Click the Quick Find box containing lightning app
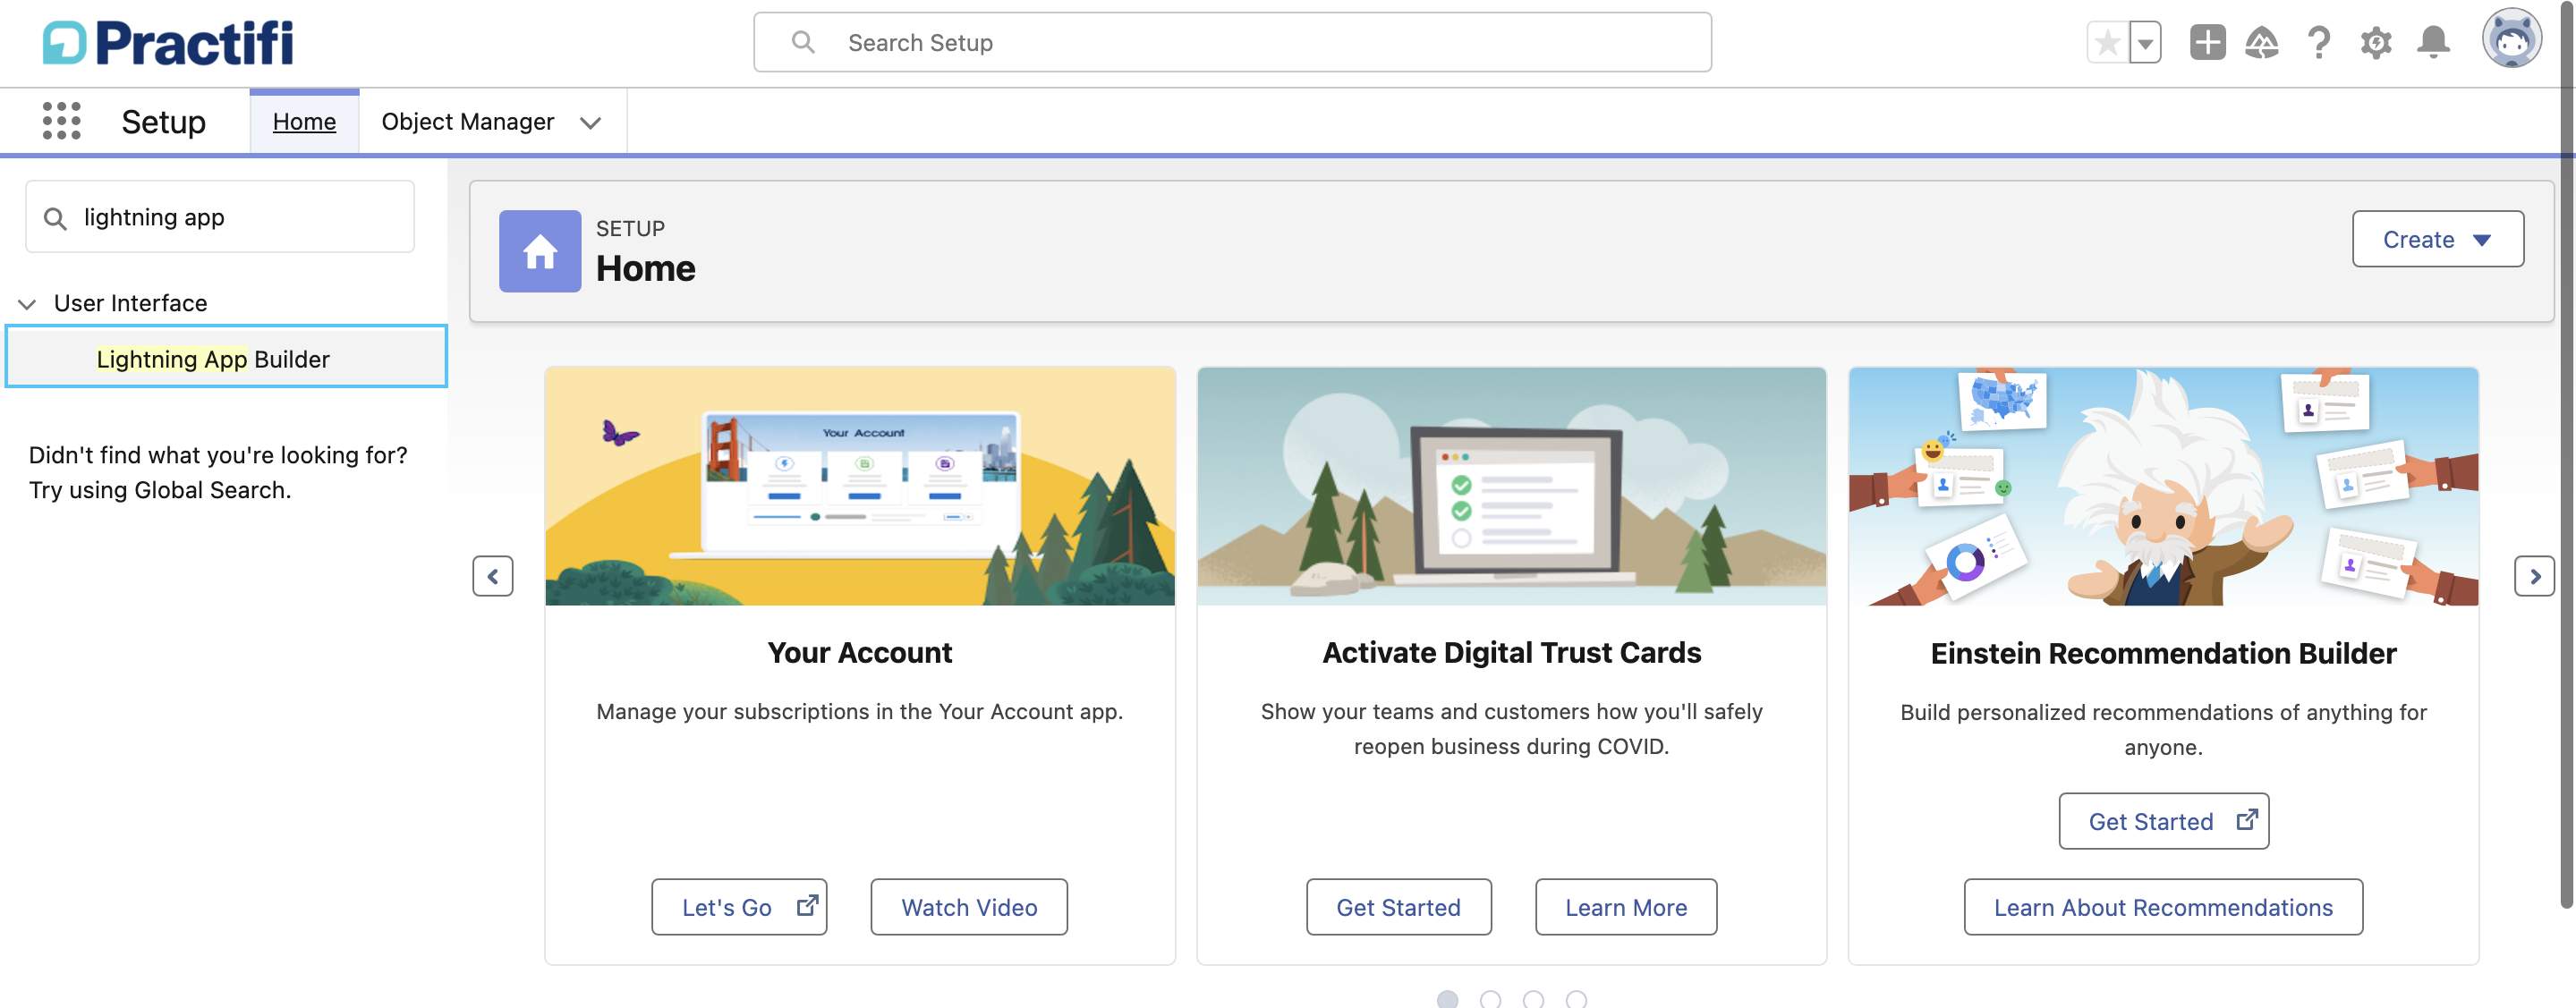 tap(220, 217)
